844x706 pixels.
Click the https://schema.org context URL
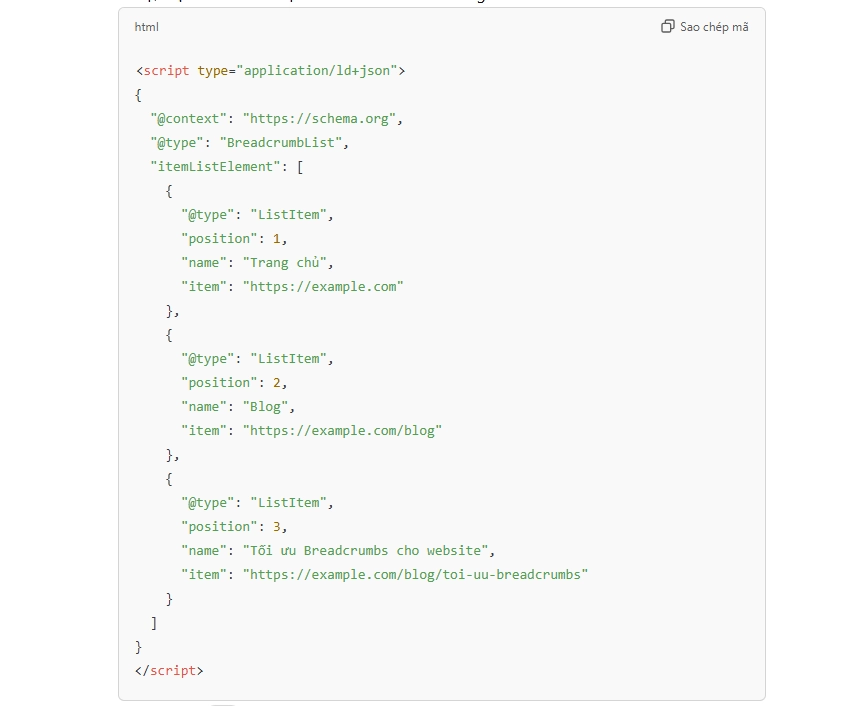[x=320, y=119]
